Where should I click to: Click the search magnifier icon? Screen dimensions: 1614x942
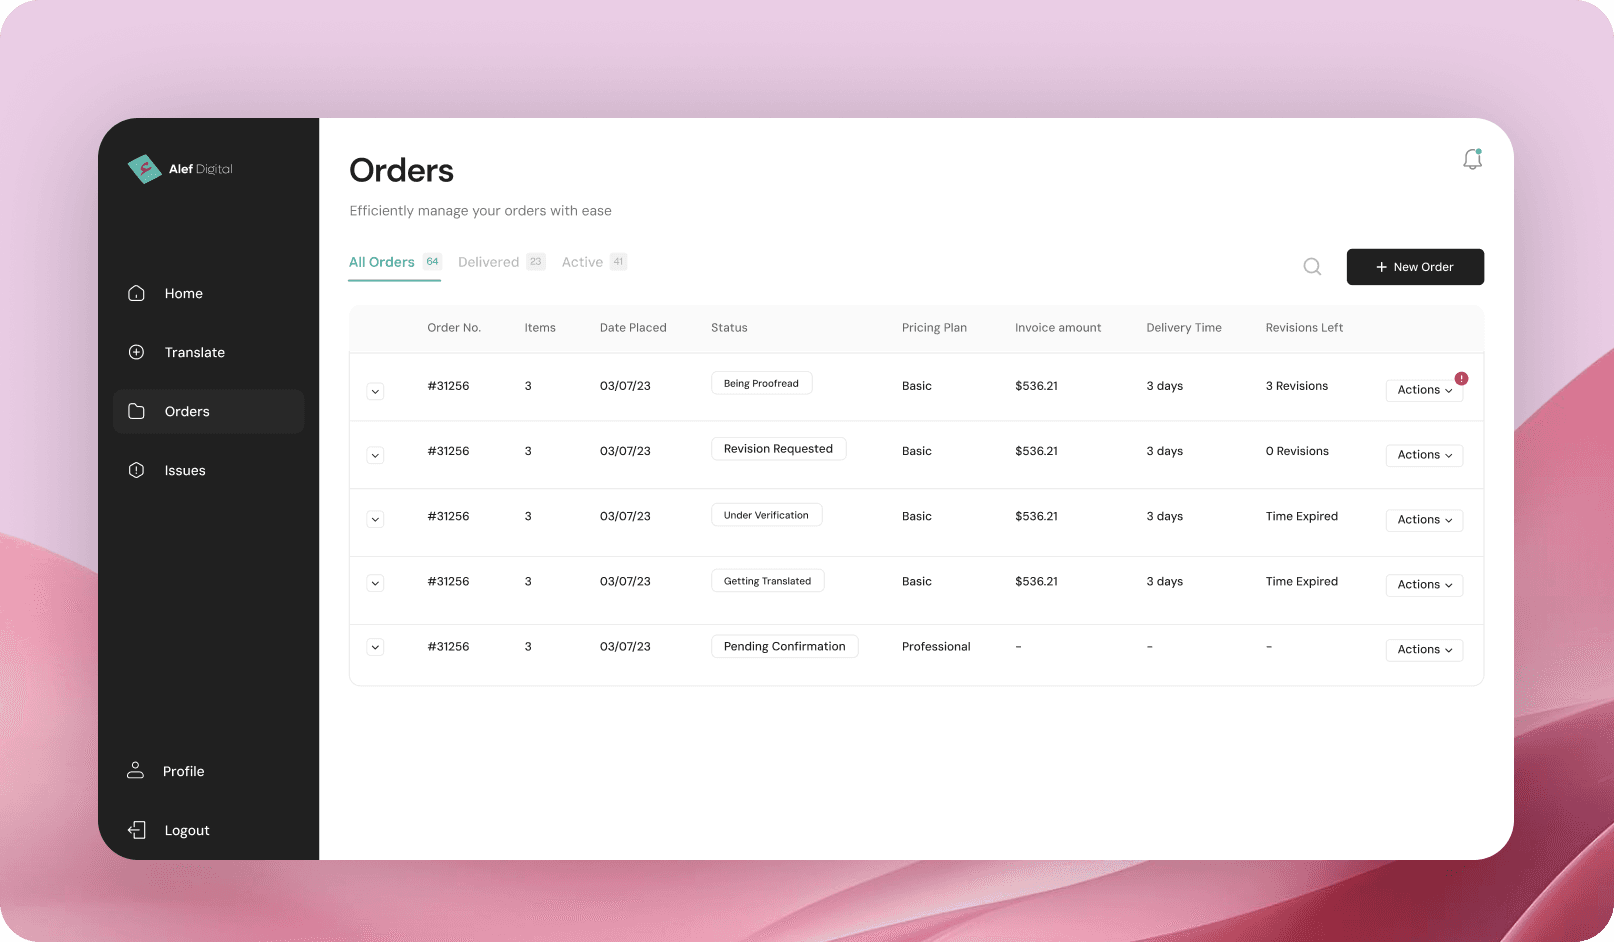[x=1312, y=267]
